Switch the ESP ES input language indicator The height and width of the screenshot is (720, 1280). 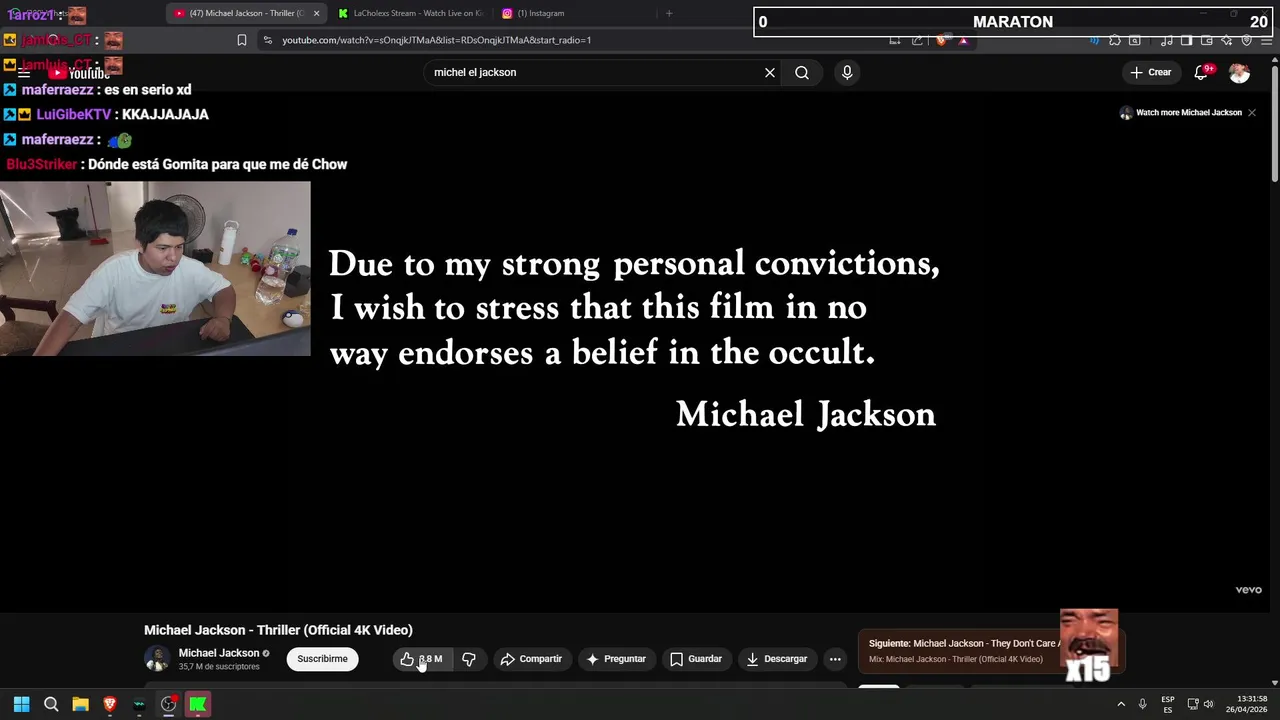[x=1168, y=704]
